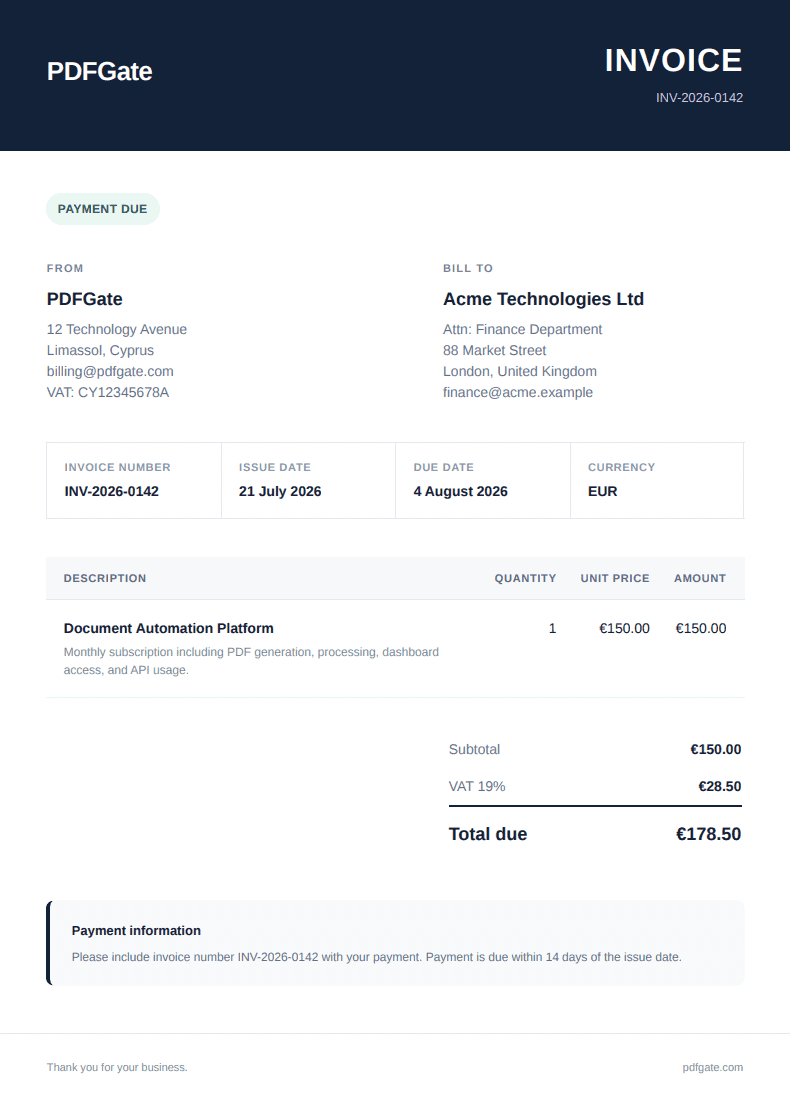
Task: Click the AMOUNT column header
Action: (700, 578)
